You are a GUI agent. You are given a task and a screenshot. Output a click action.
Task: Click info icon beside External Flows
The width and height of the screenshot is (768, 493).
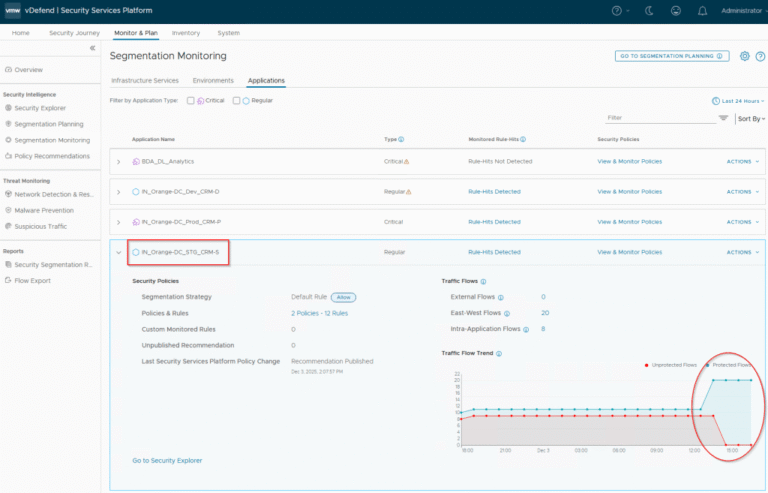point(501,297)
